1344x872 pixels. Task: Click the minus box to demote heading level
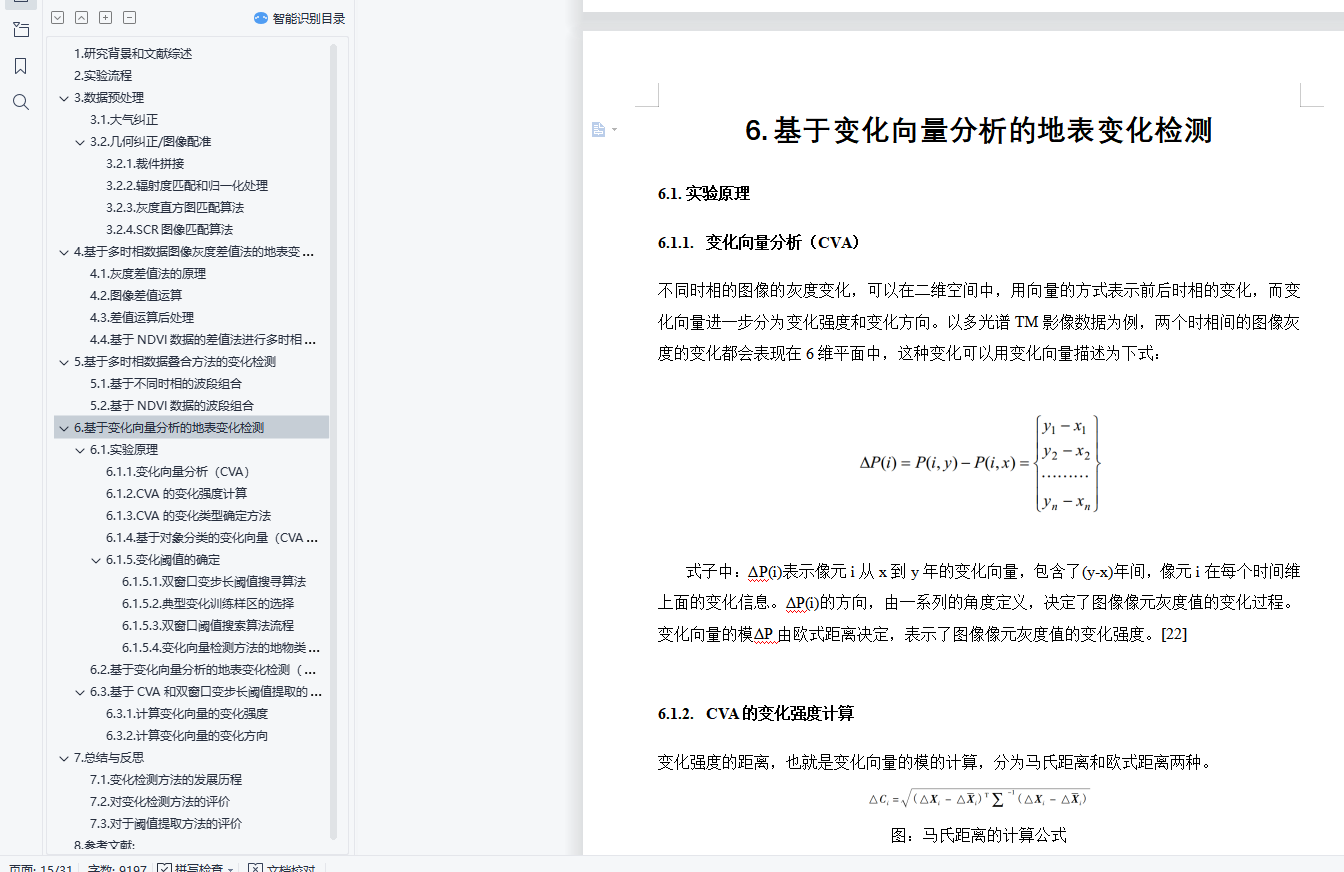click(x=129, y=17)
